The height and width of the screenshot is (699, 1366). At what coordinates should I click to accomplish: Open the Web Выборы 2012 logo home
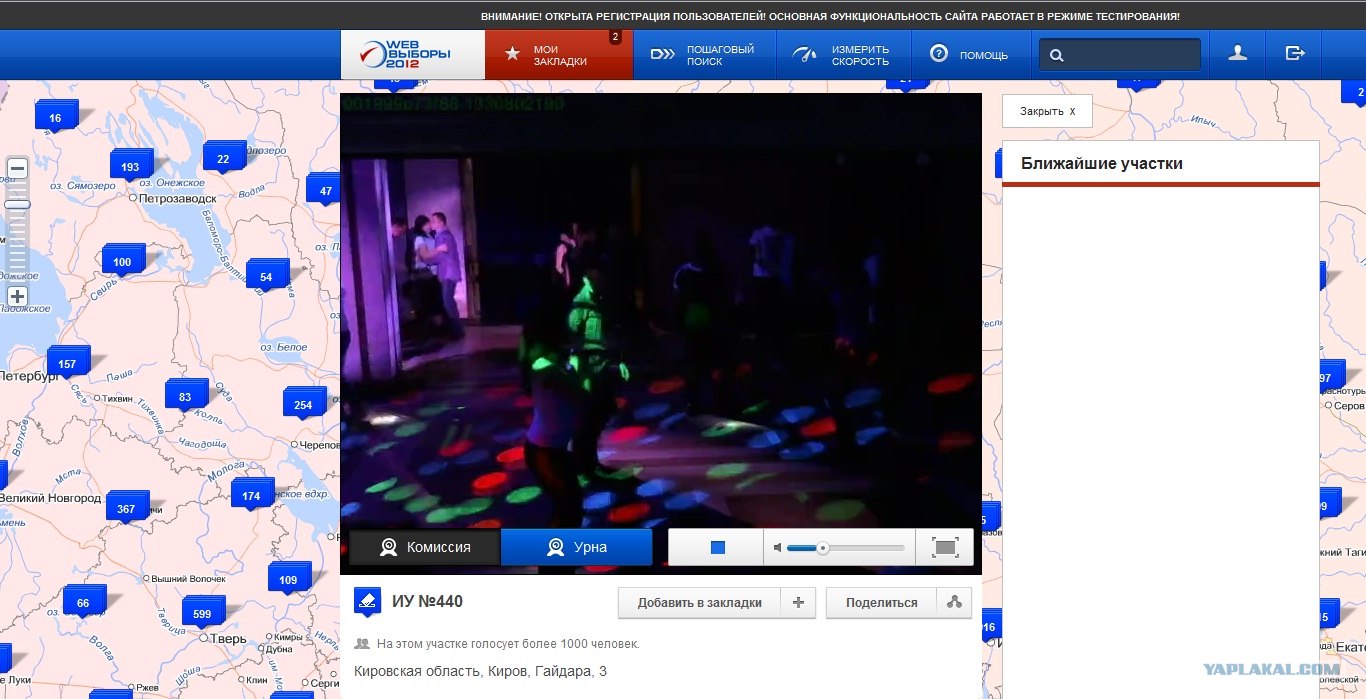coord(412,54)
